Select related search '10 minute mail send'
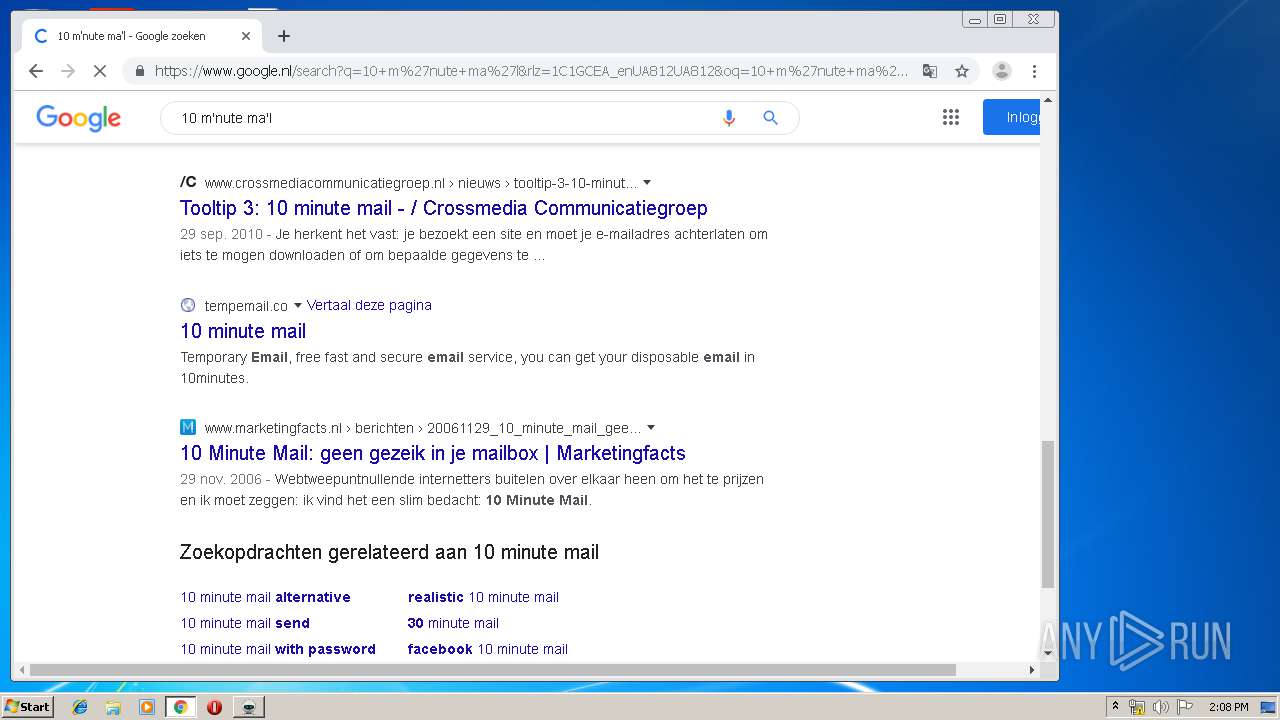 click(x=245, y=623)
